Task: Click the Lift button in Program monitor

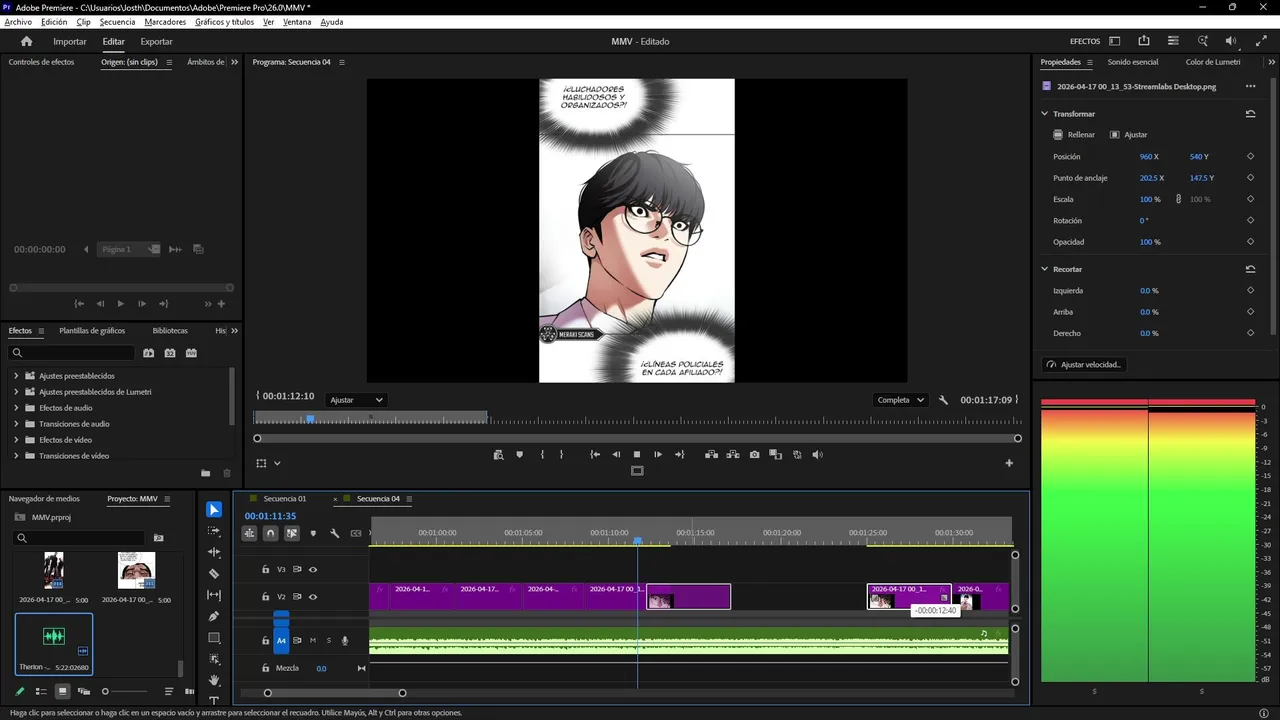Action: 711,454
